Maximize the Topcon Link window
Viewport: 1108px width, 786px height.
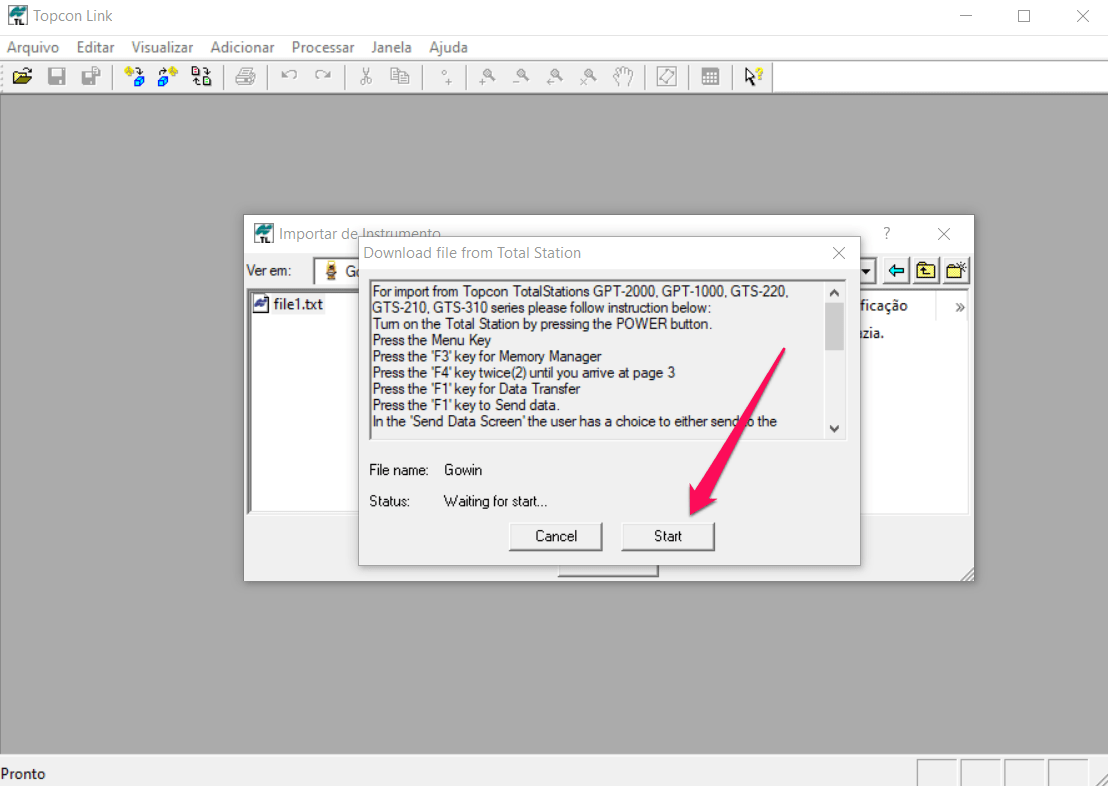[1024, 16]
